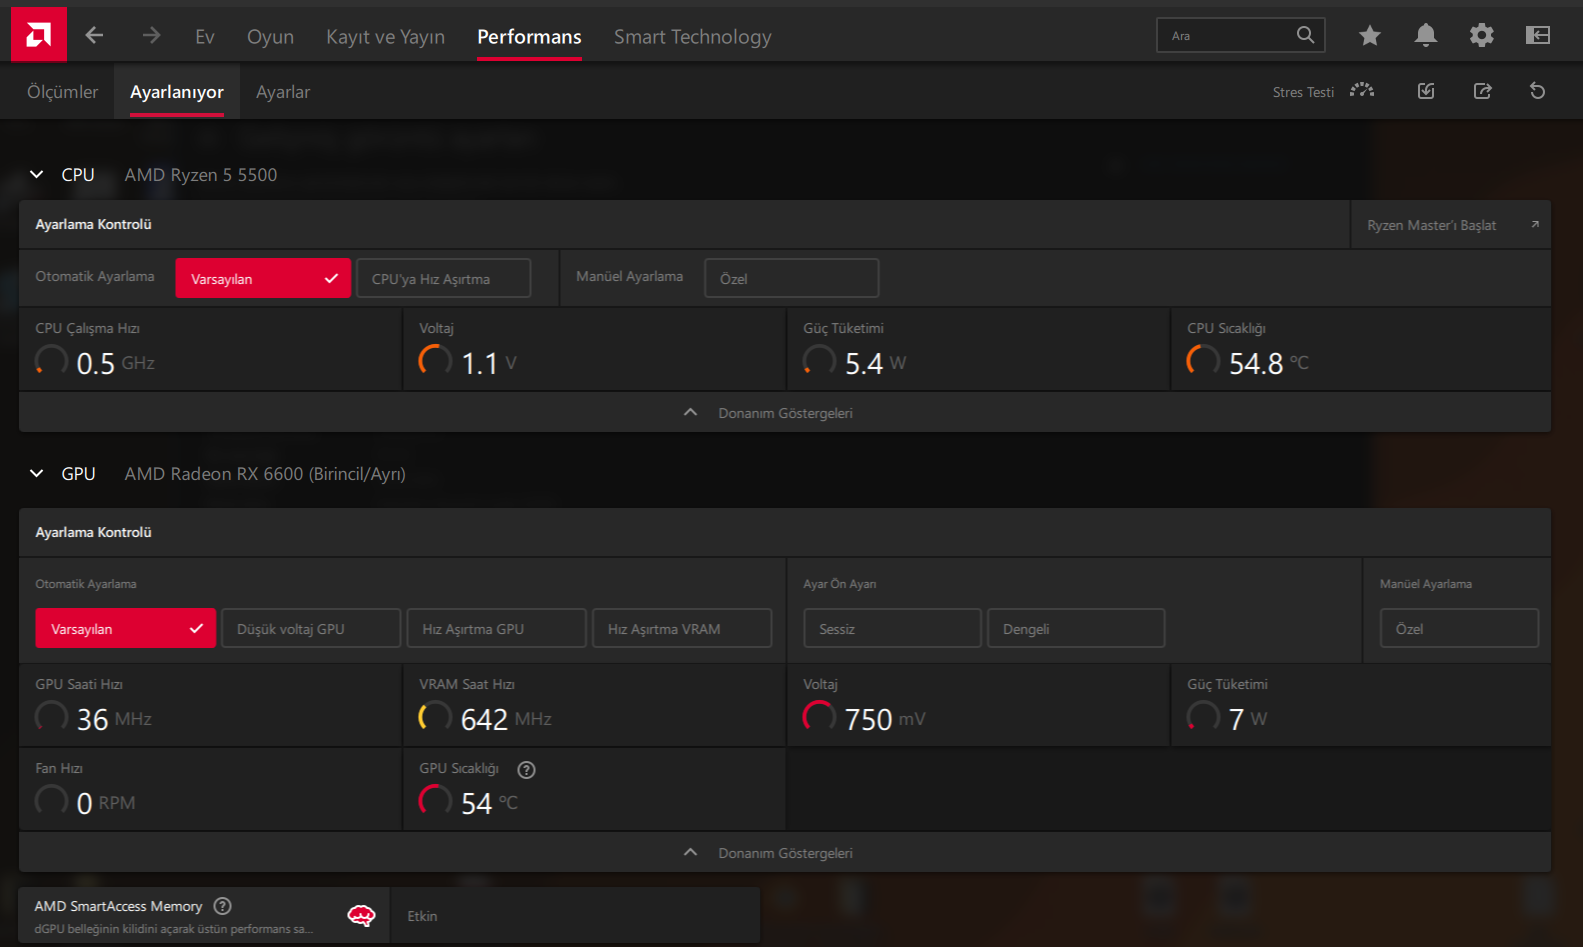Open GPU Sıcaklığı help question mark
1583x947 pixels.
click(526, 769)
